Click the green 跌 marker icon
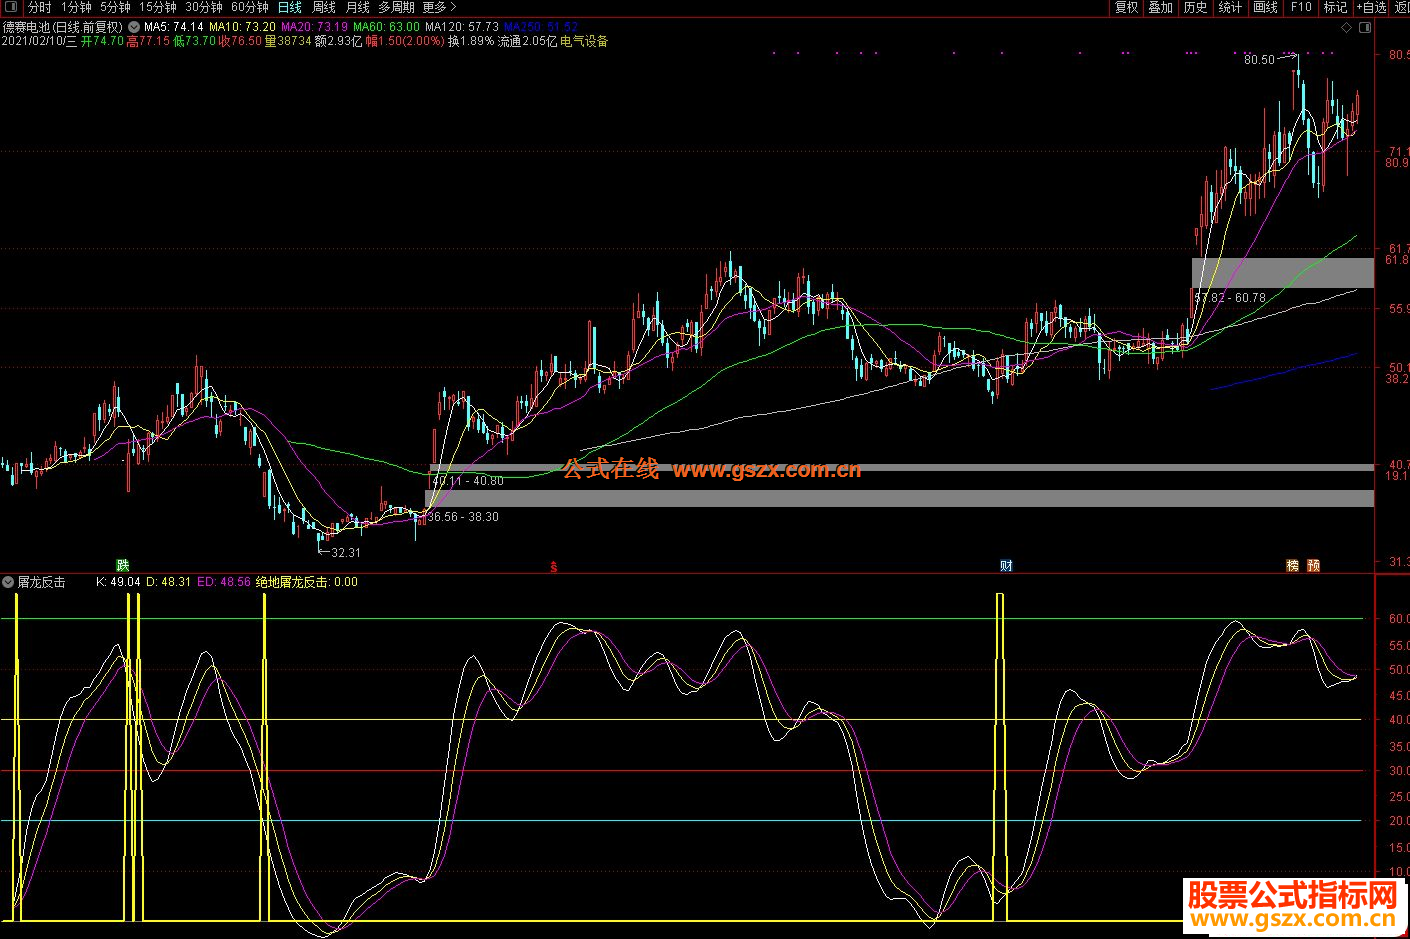 point(122,565)
